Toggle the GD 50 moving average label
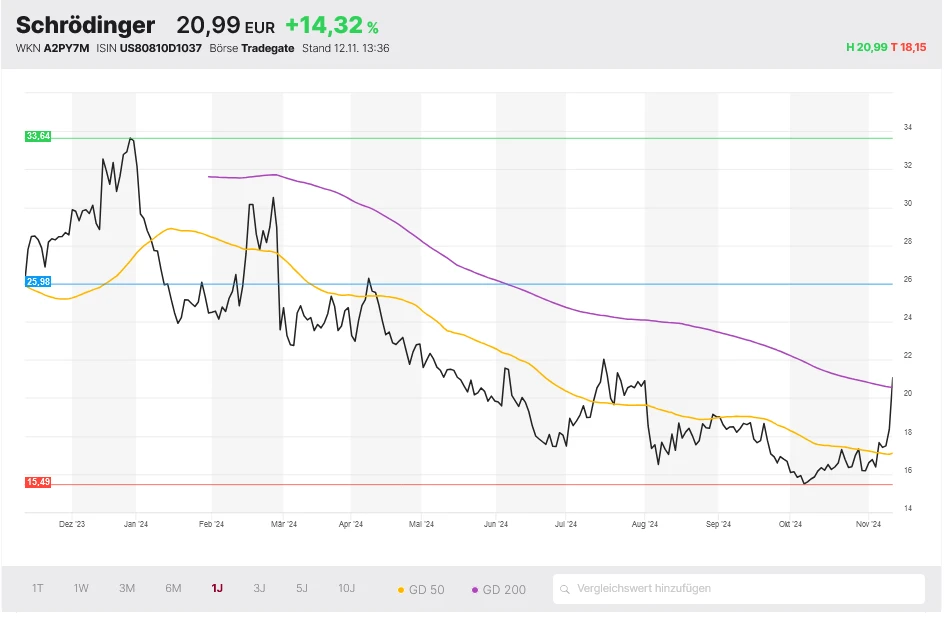944x623 pixels. click(x=428, y=590)
